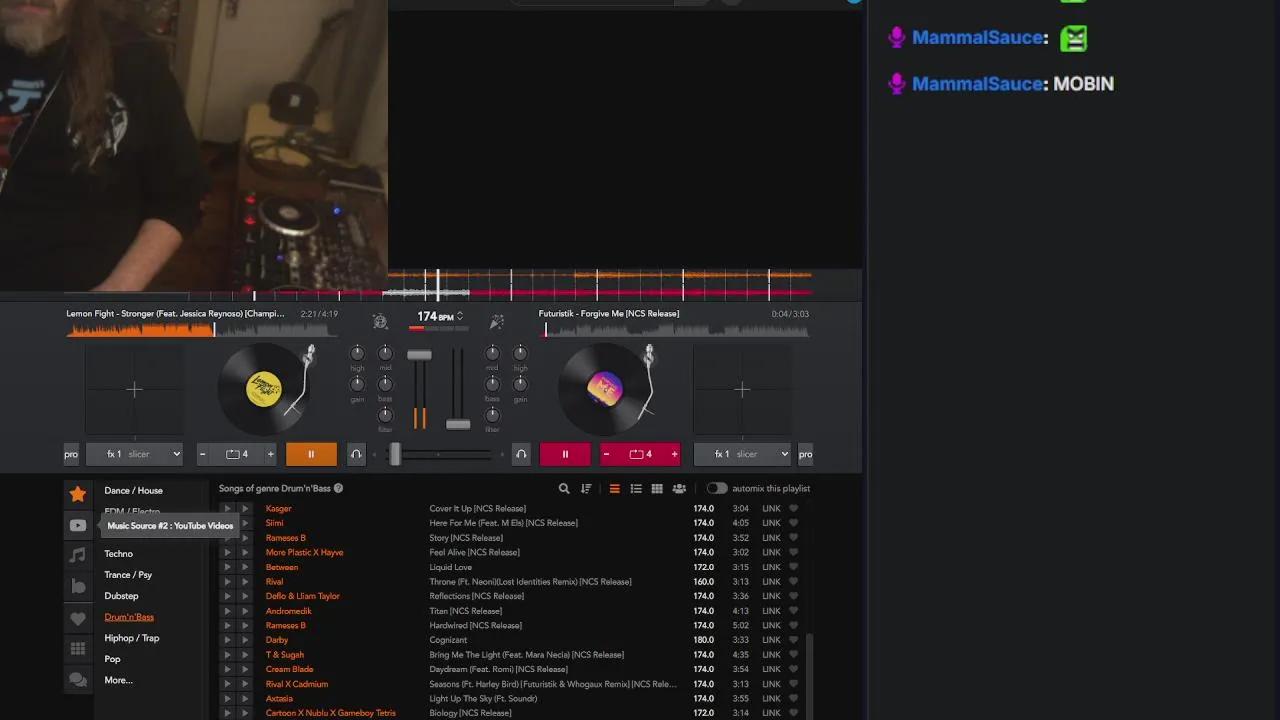Screen dimensions: 1280x720
Task: Click the crossfader slider handle
Action: point(395,454)
